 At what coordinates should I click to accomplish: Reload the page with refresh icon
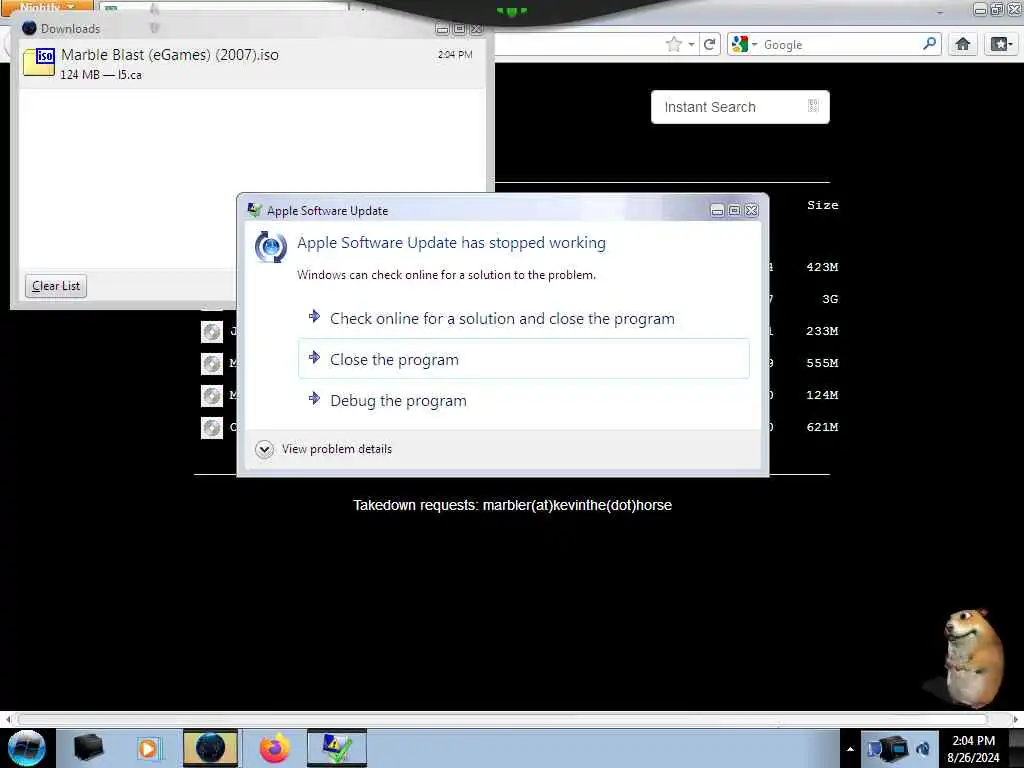pos(709,44)
